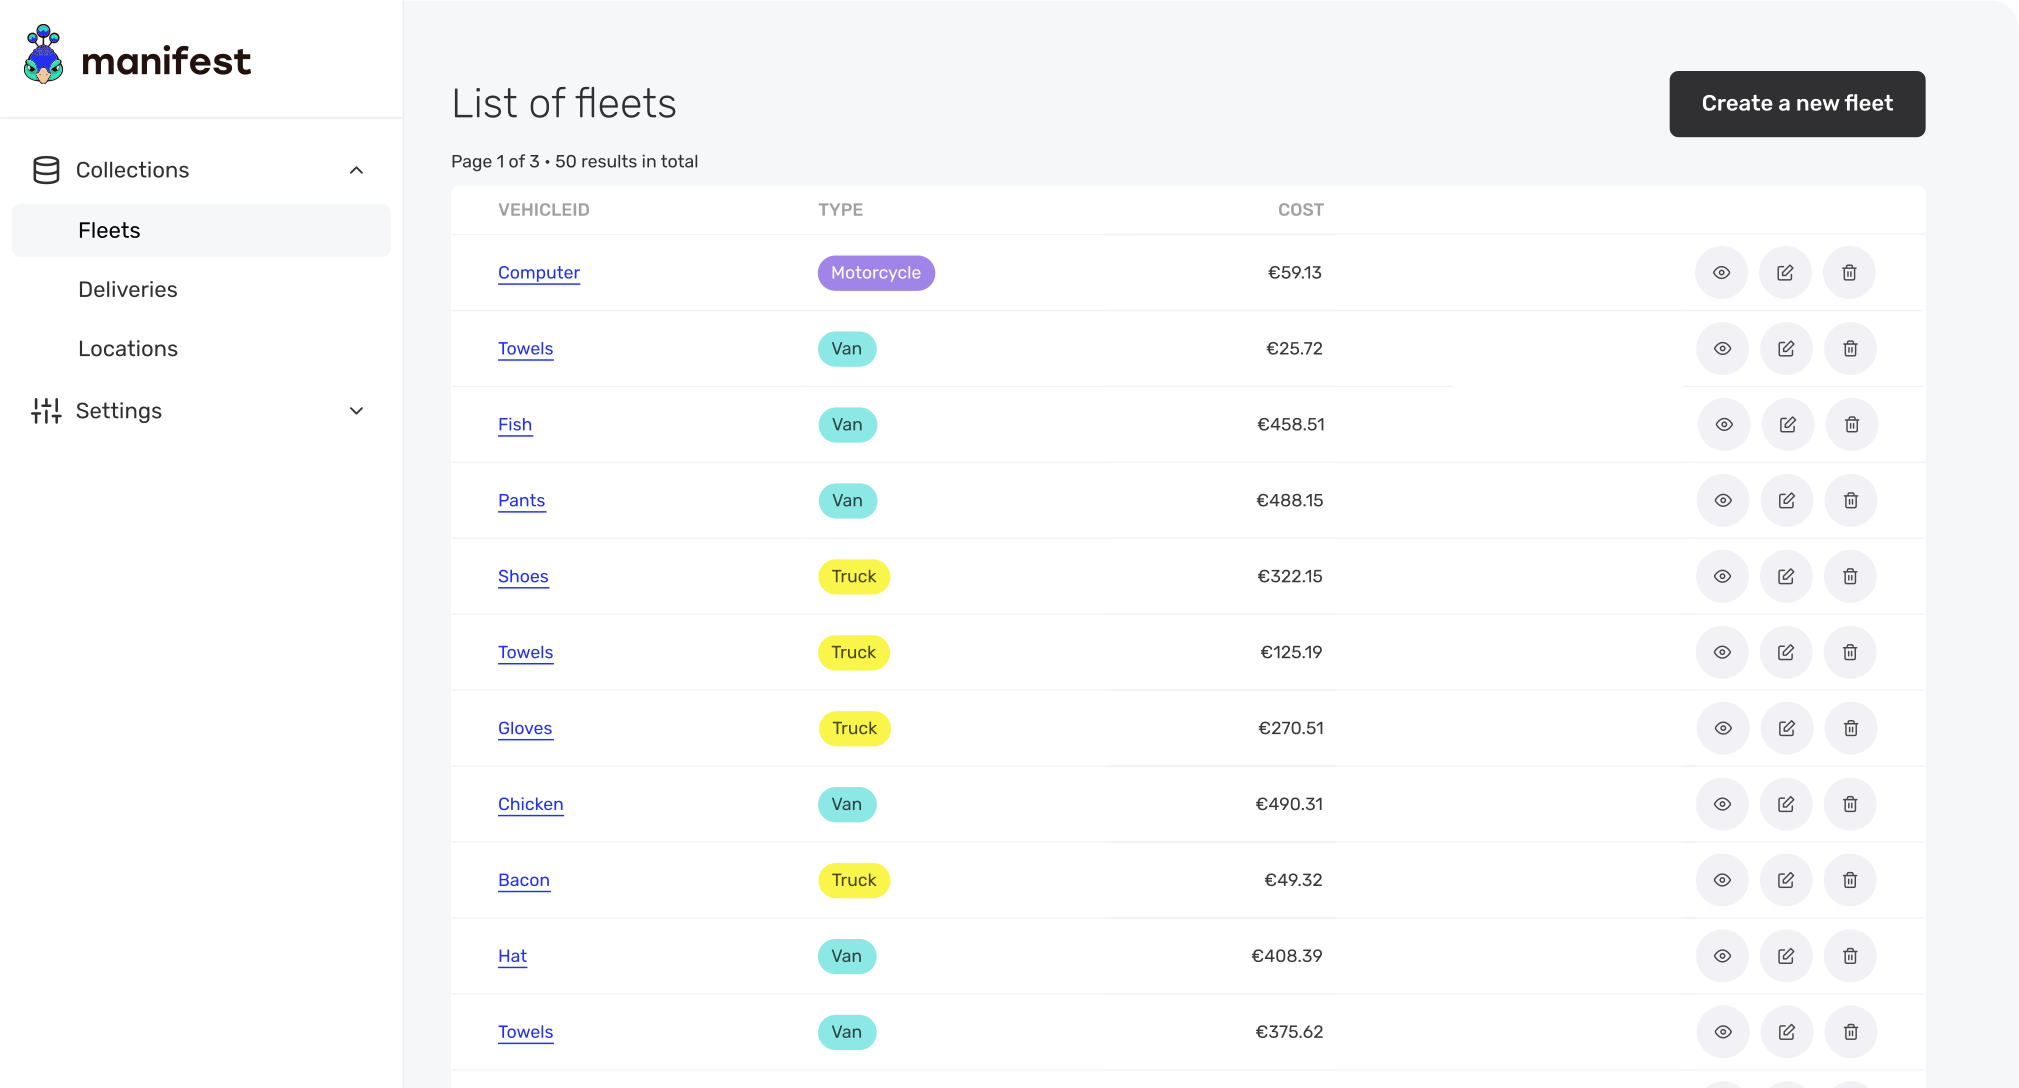View the Computer fleet via eye icon

click(1721, 272)
